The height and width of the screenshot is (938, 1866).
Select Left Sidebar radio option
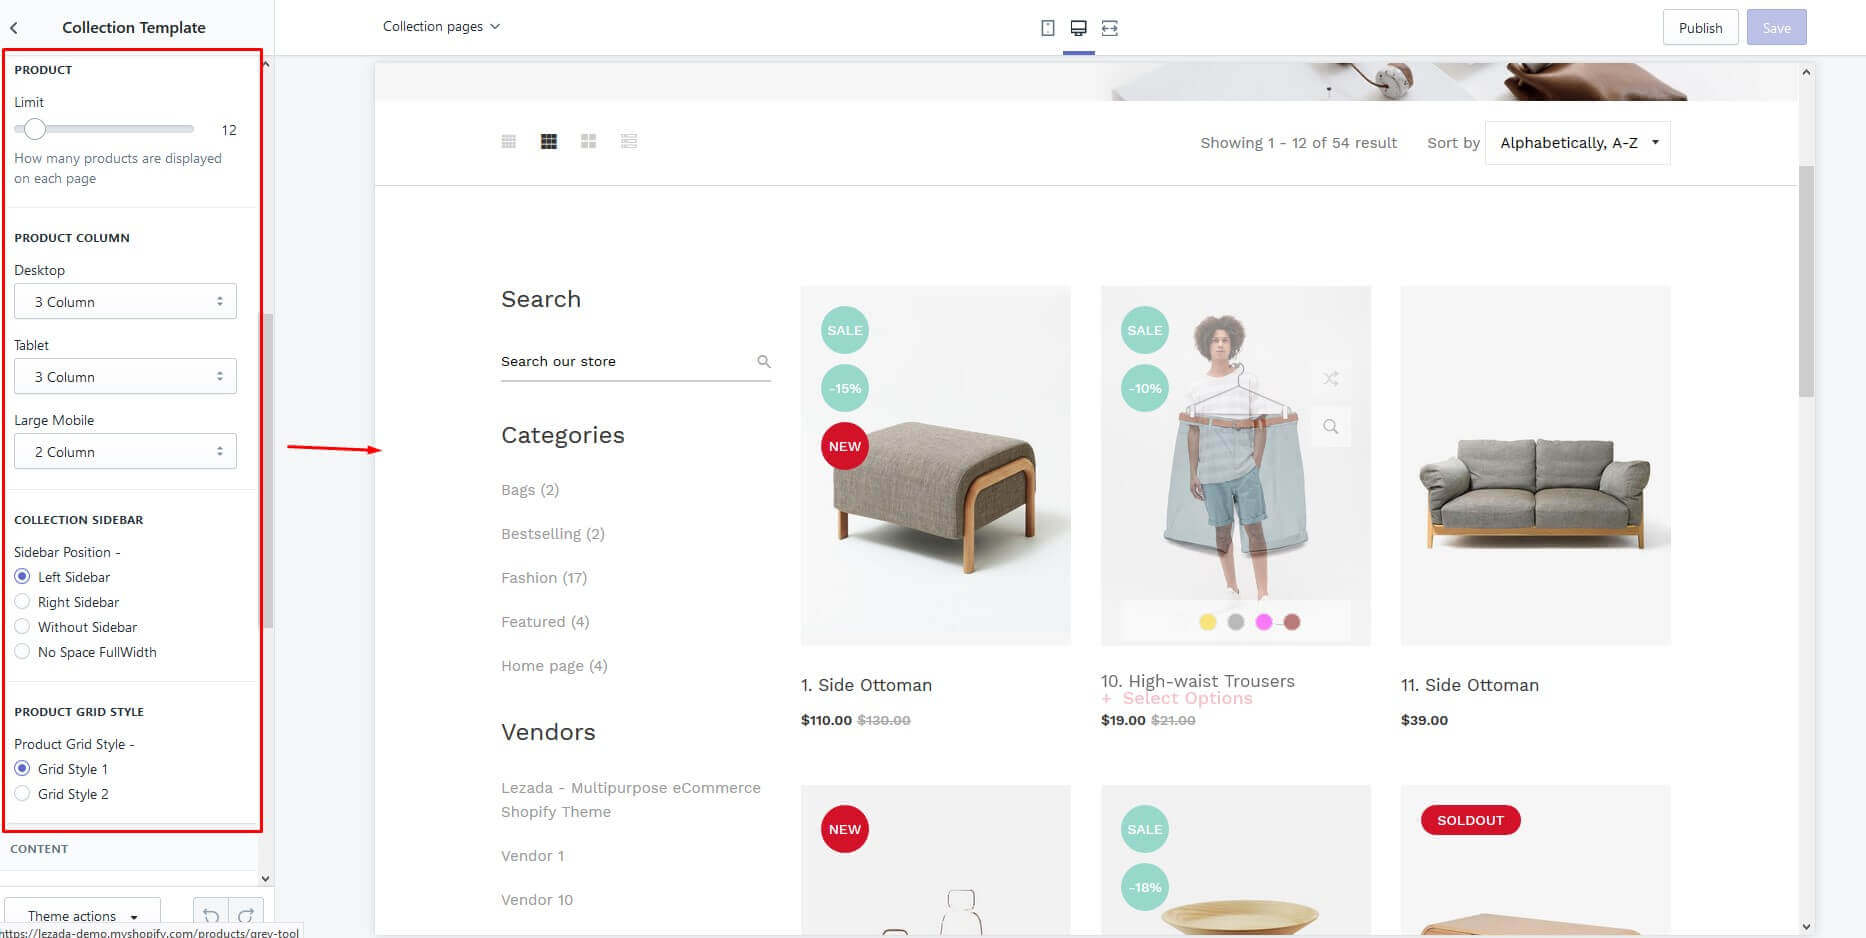tap(22, 577)
